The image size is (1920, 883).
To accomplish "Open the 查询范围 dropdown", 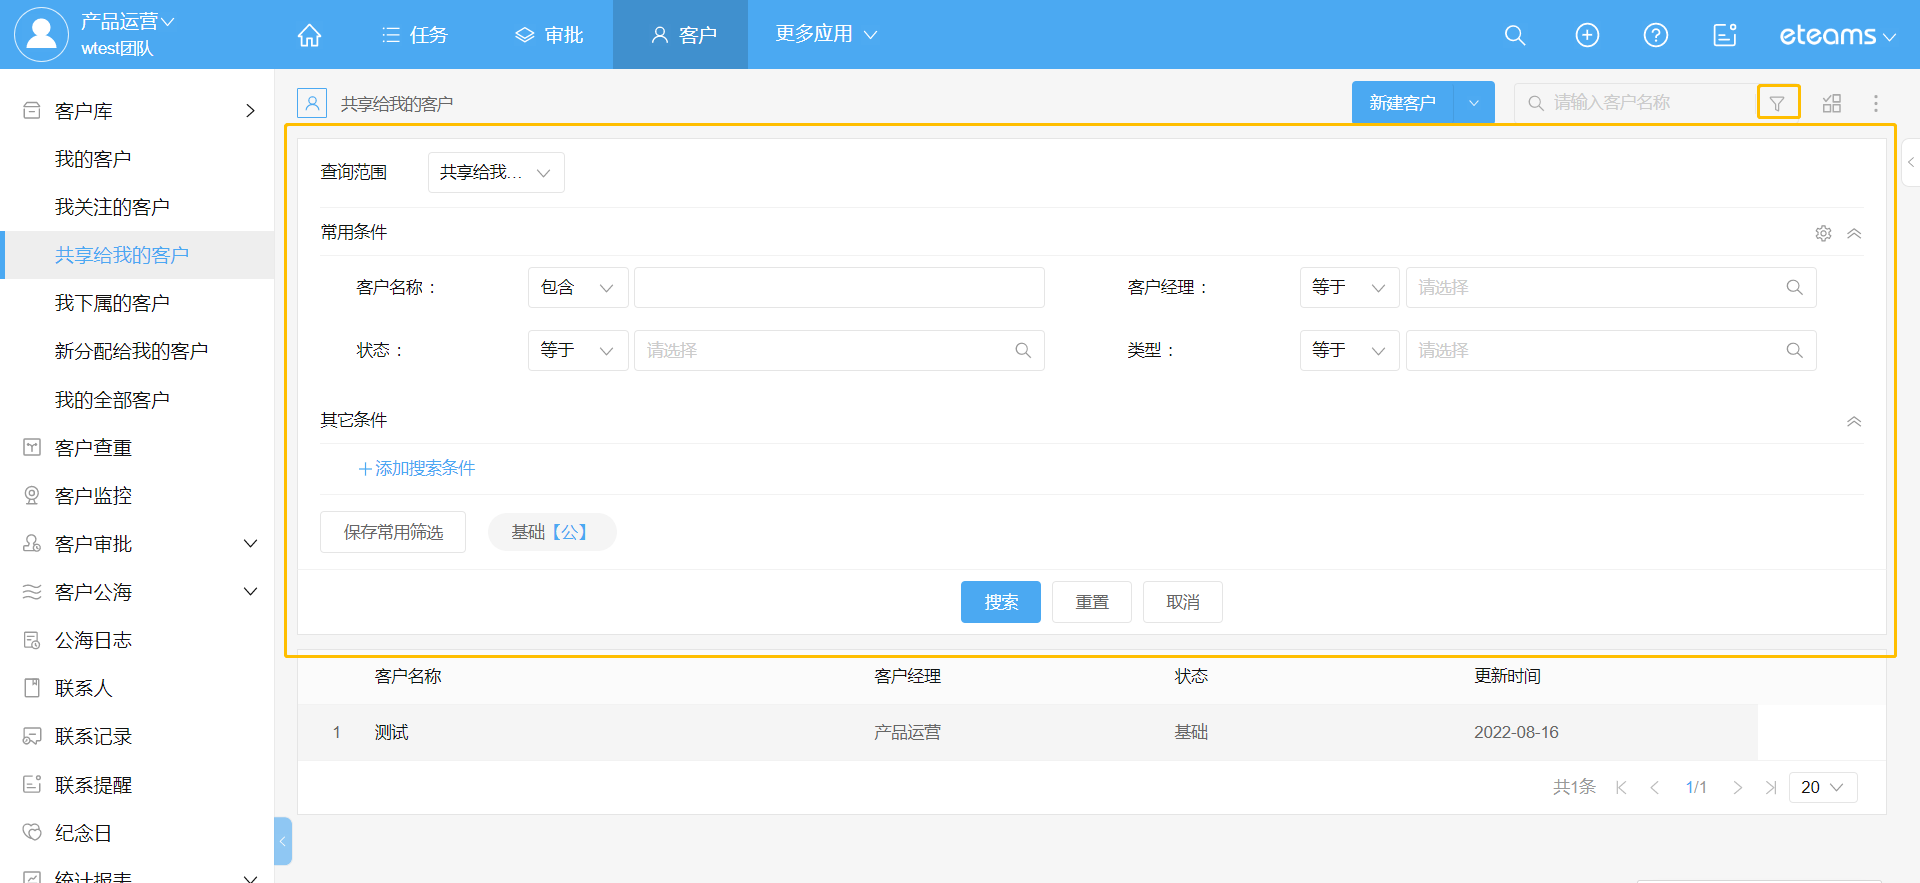I will 495,172.
